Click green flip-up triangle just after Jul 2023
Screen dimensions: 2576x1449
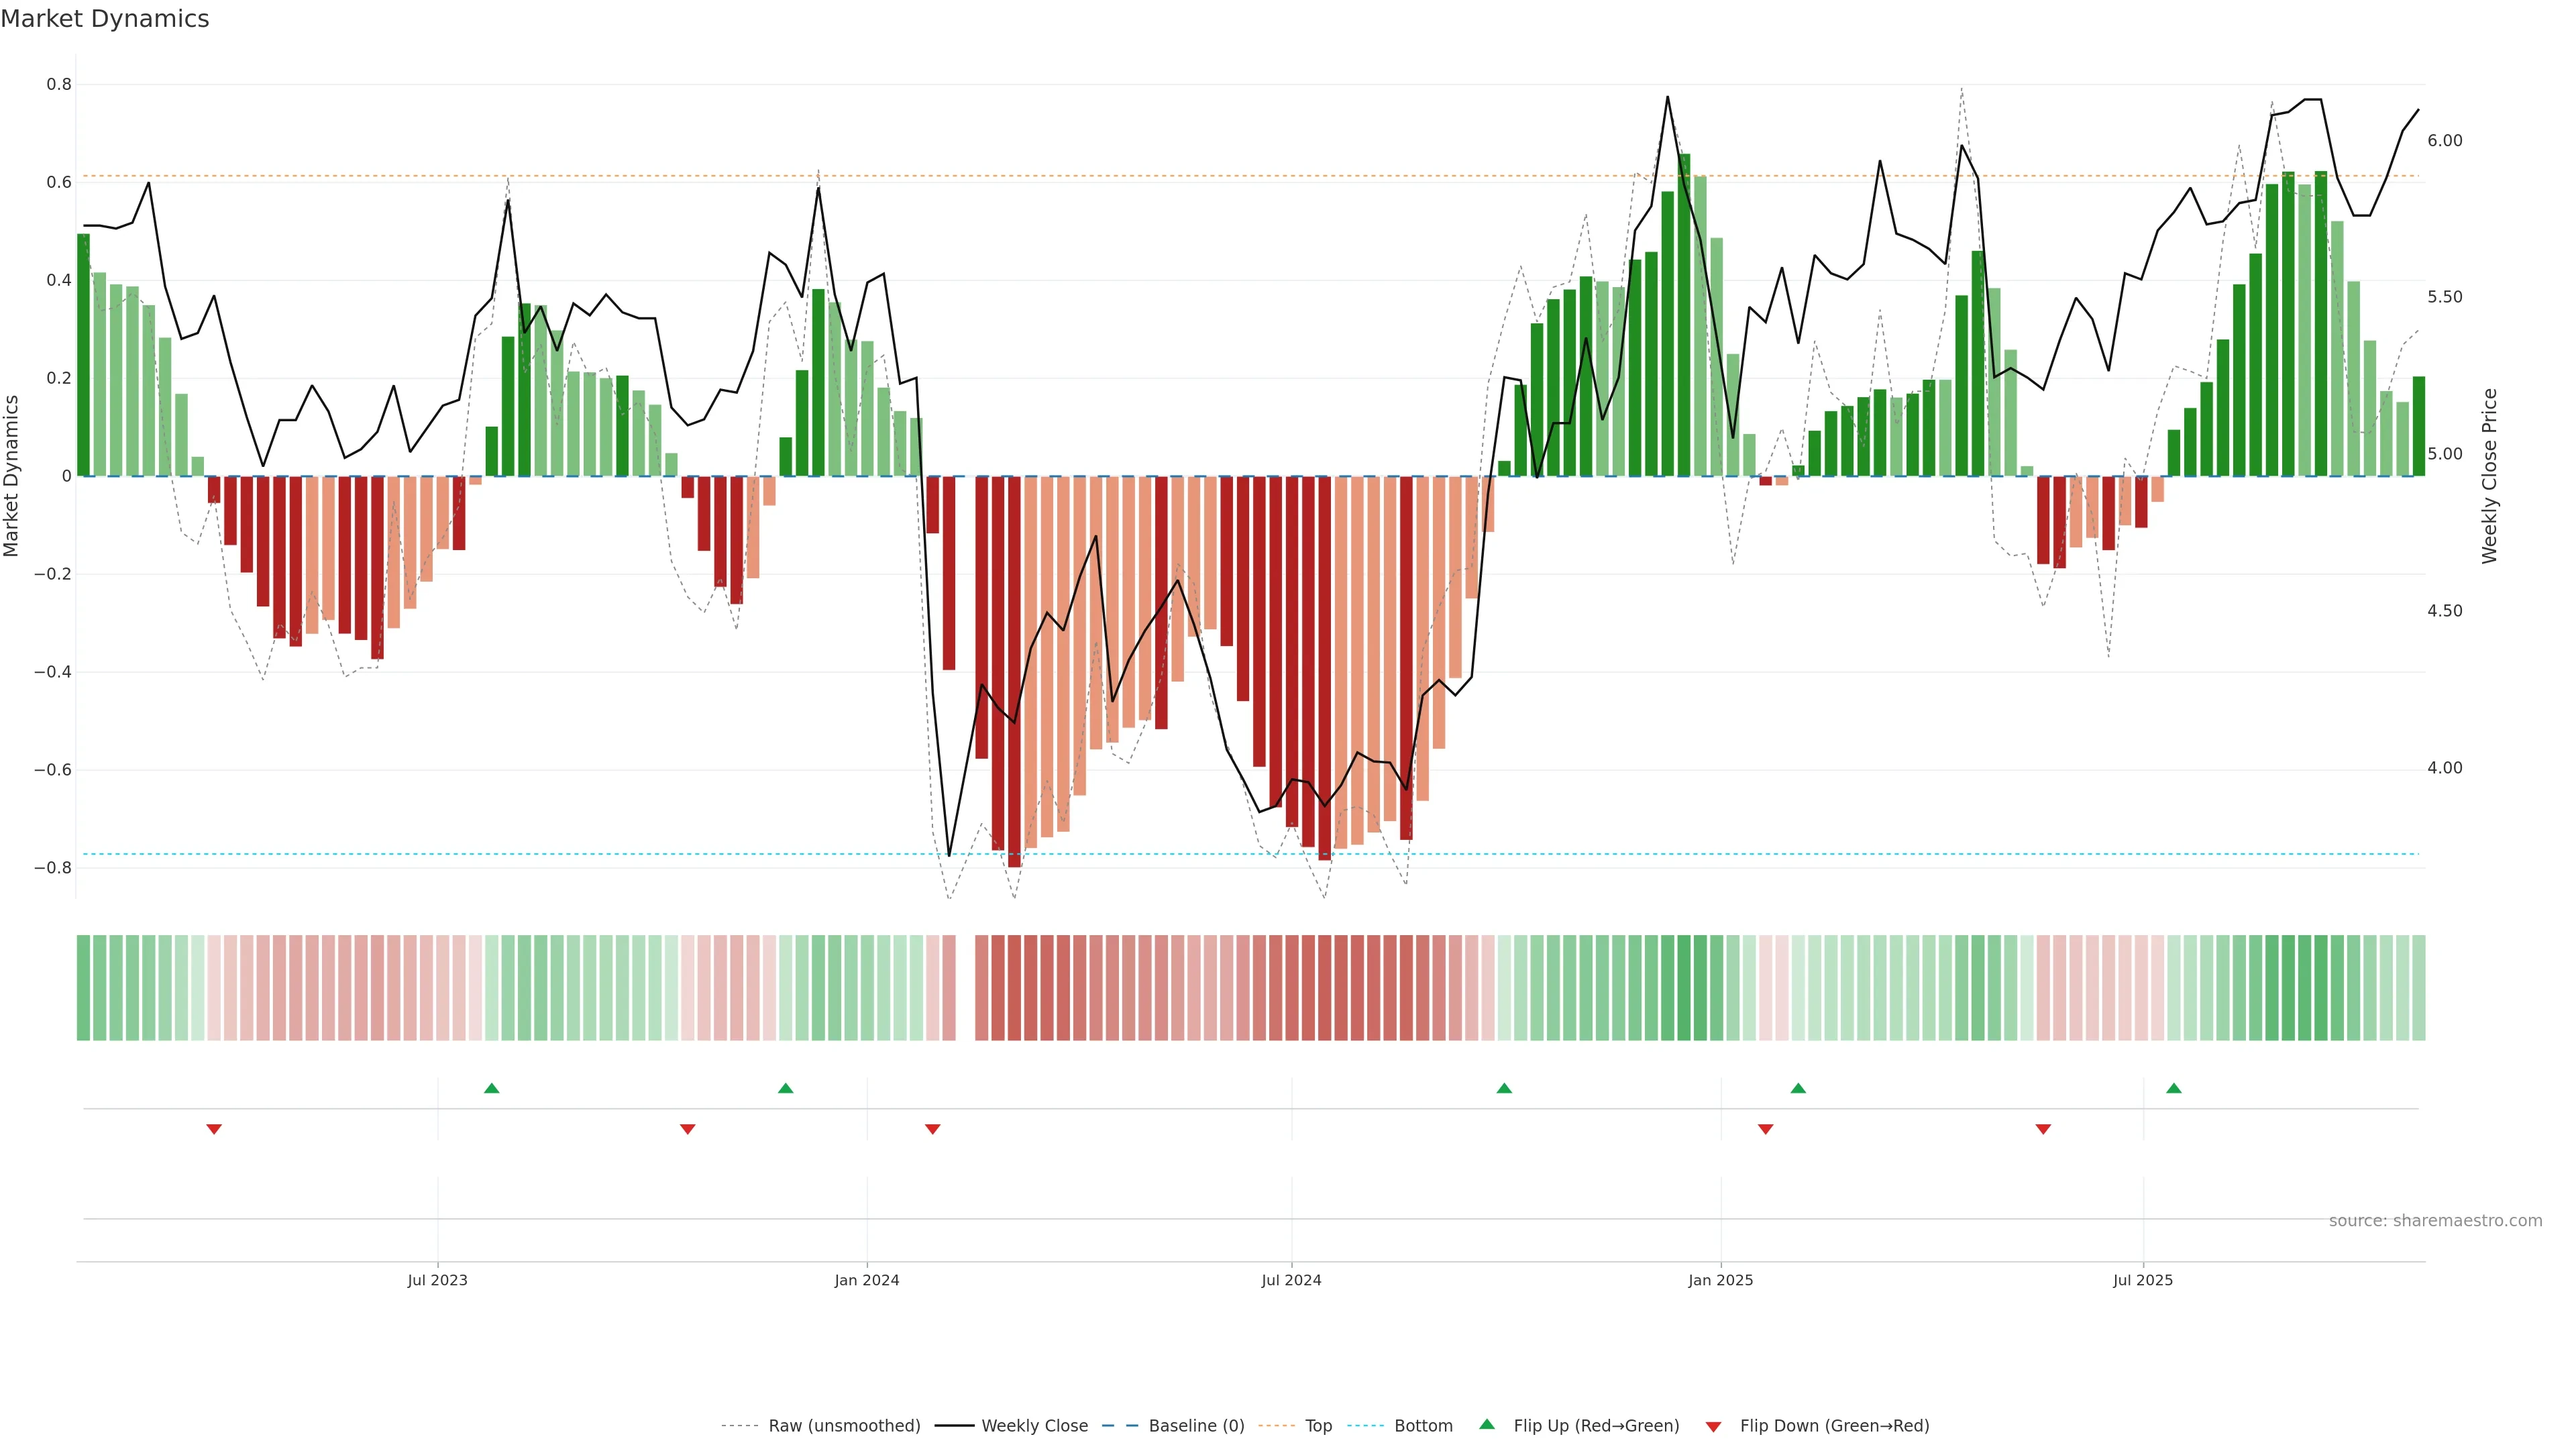[x=491, y=1088]
